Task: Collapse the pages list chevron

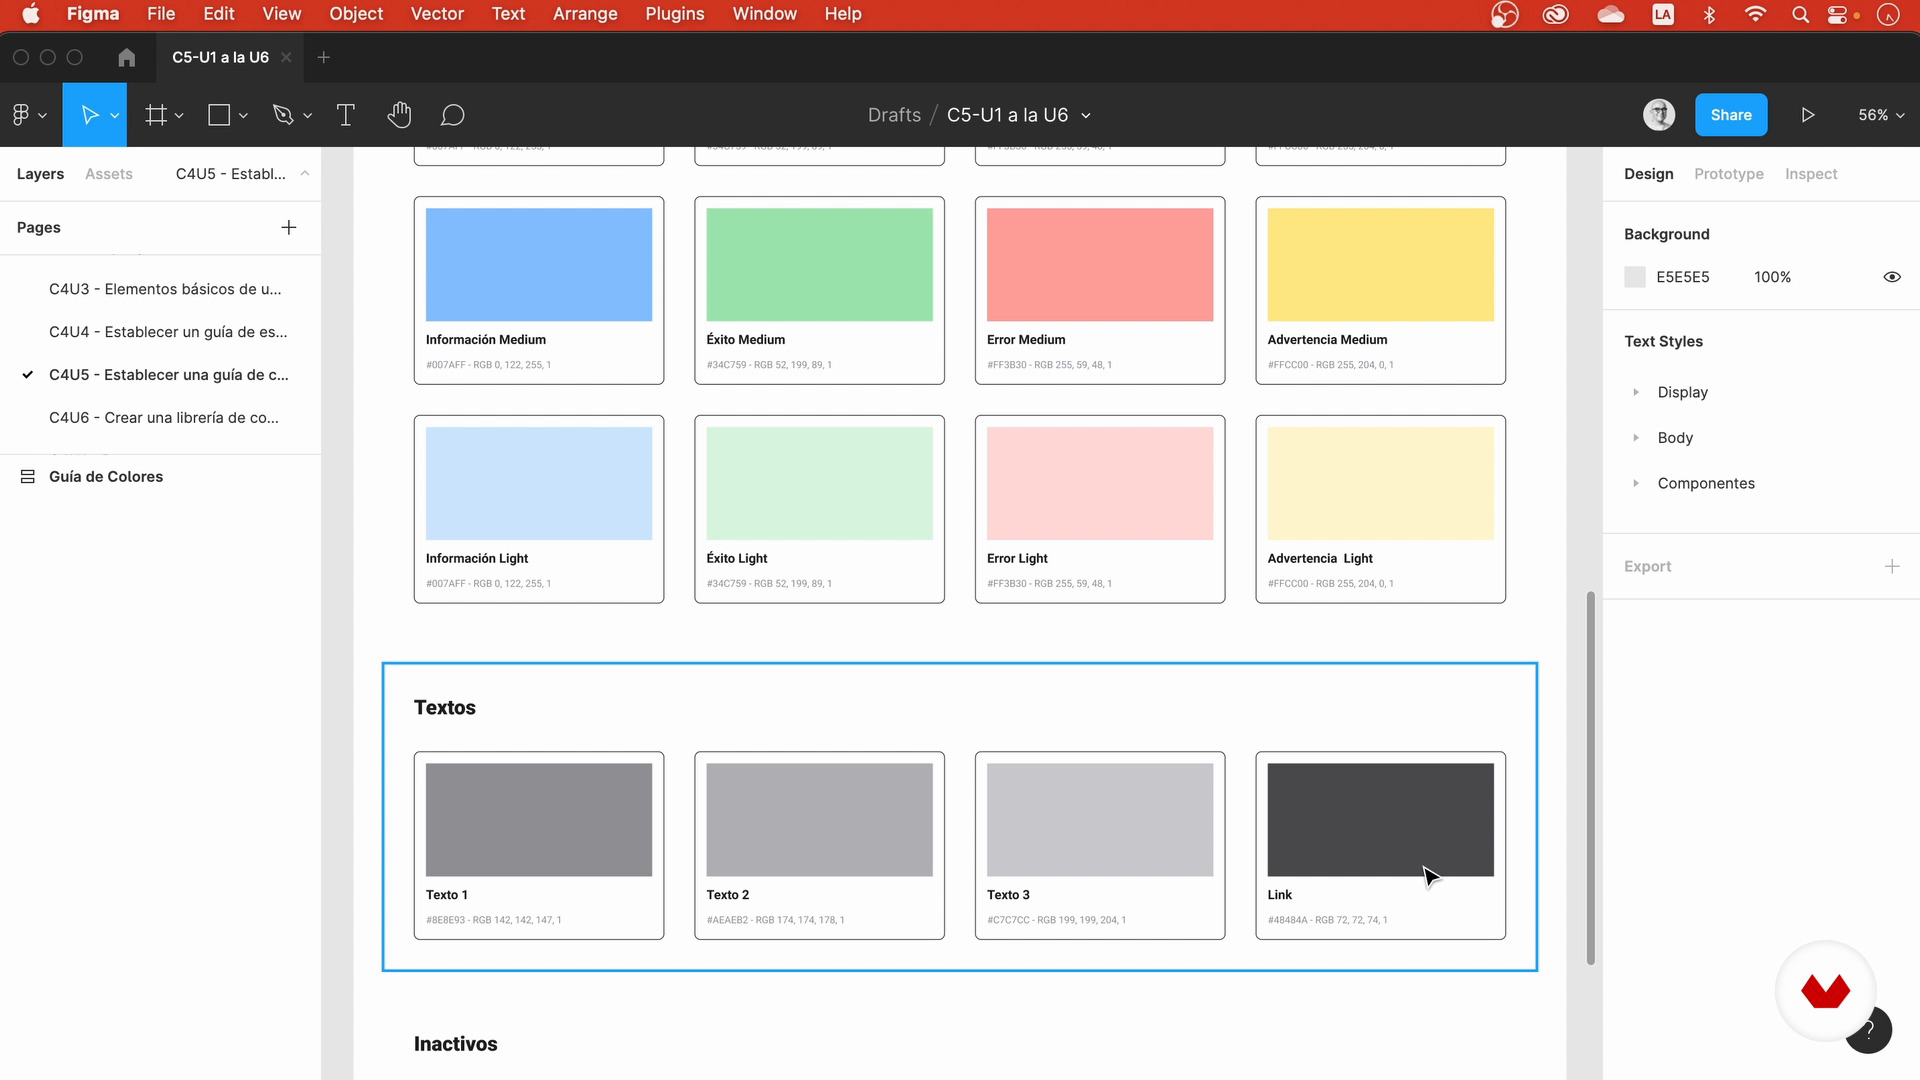Action: [x=305, y=174]
